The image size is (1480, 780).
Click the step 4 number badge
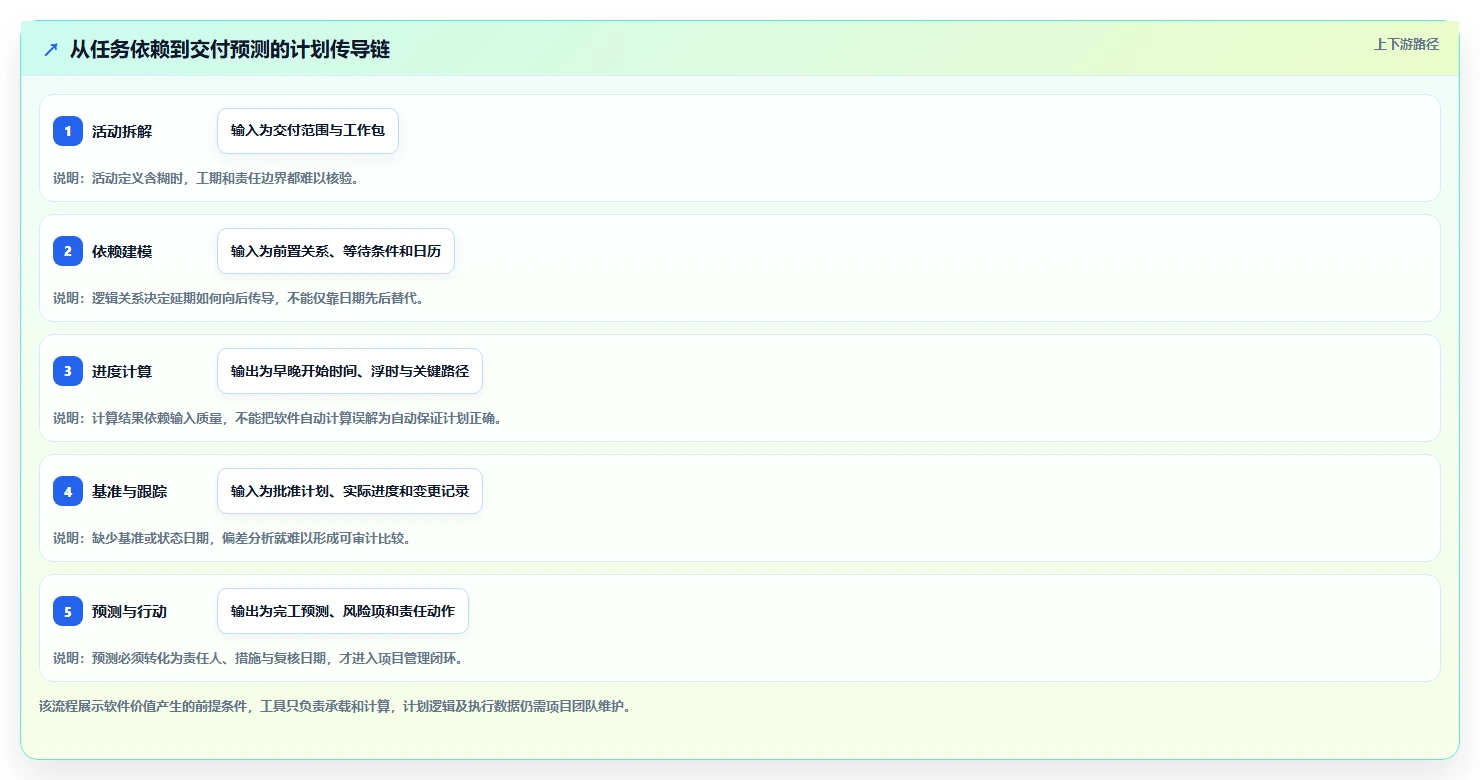[68, 491]
